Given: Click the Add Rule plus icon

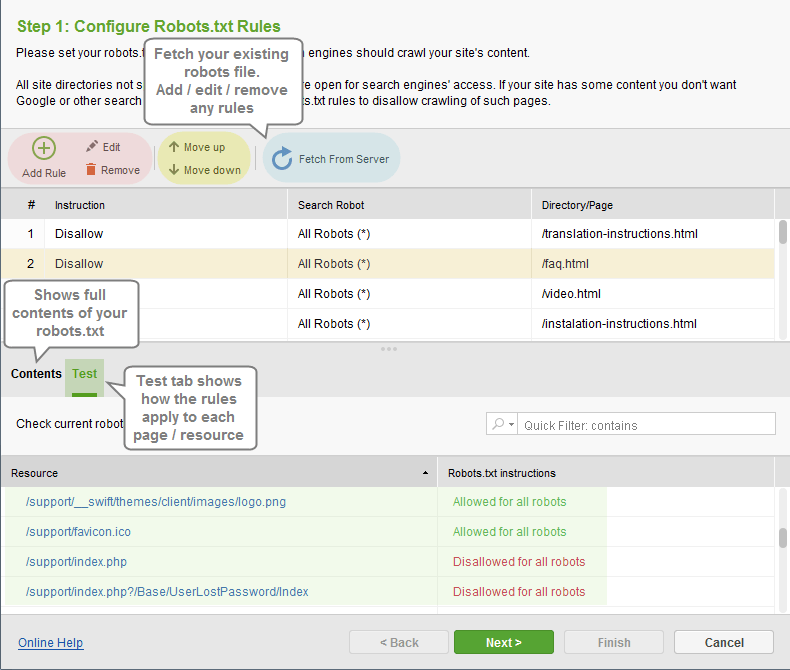Looking at the screenshot, I should click(x=44, y=148).
